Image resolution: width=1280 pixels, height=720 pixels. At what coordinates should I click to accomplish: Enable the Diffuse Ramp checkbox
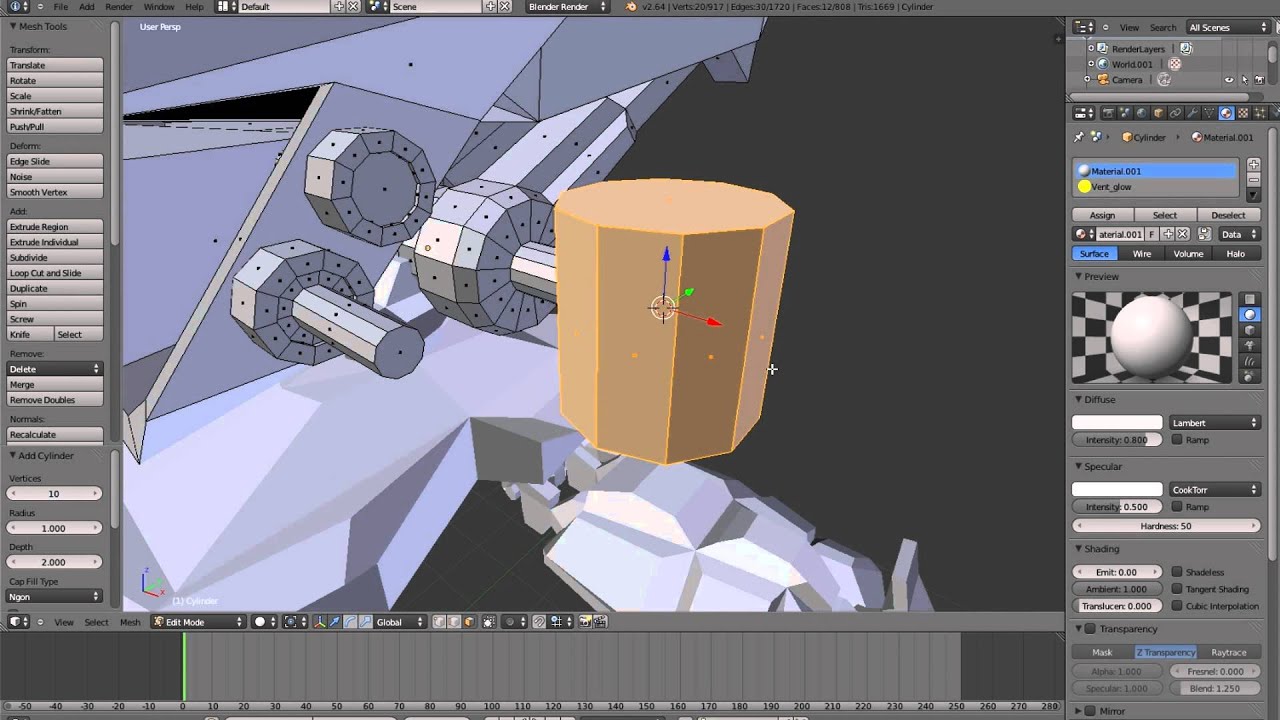(x=1177, y=440)
